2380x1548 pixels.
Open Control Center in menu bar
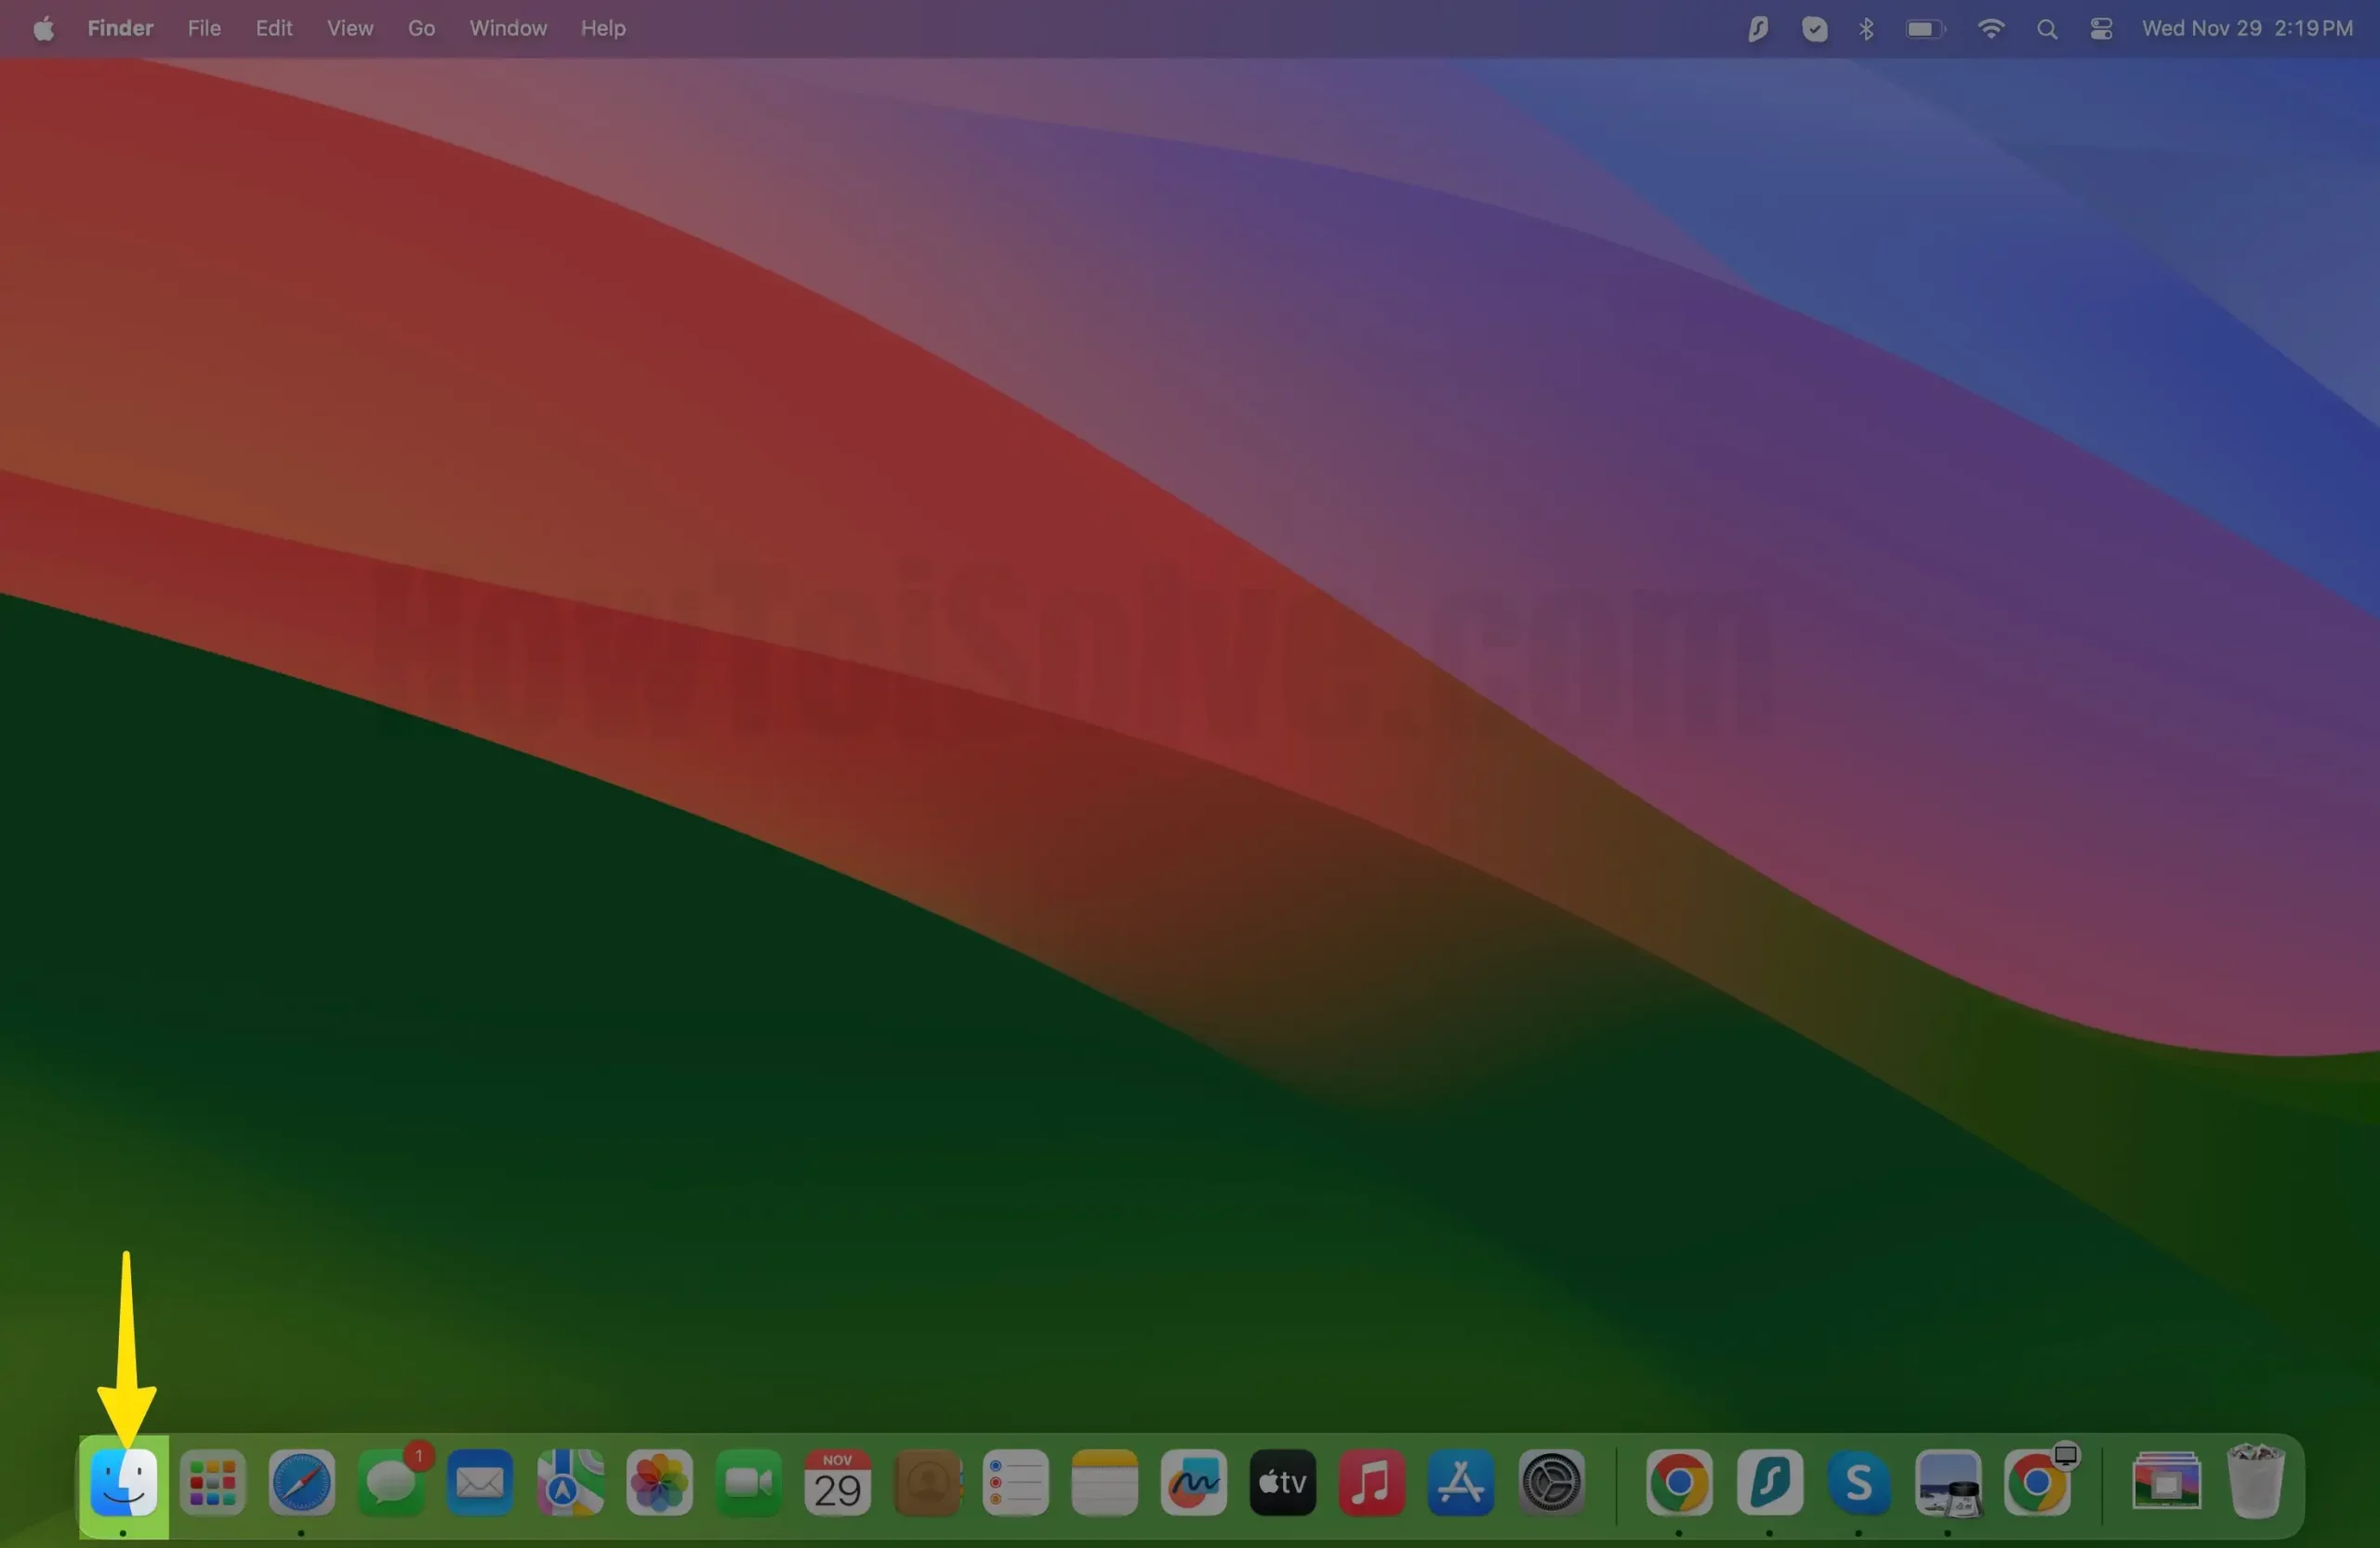pos(2101,28)
